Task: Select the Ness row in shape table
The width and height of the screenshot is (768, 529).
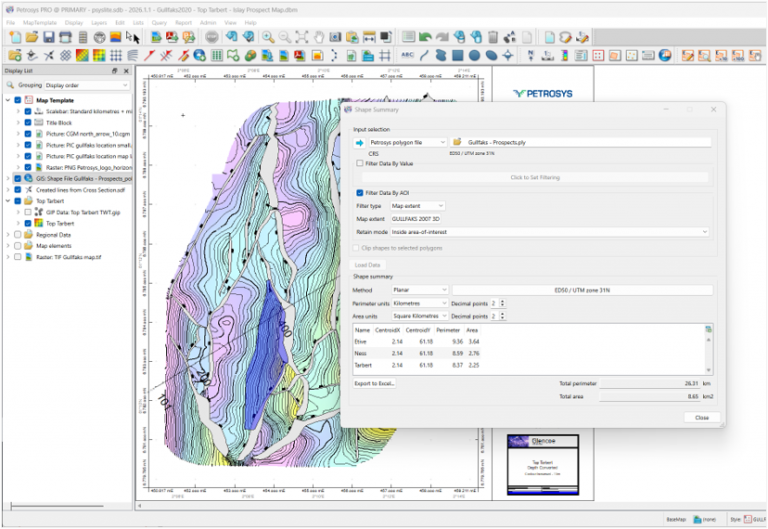Action: coord(362,353)
